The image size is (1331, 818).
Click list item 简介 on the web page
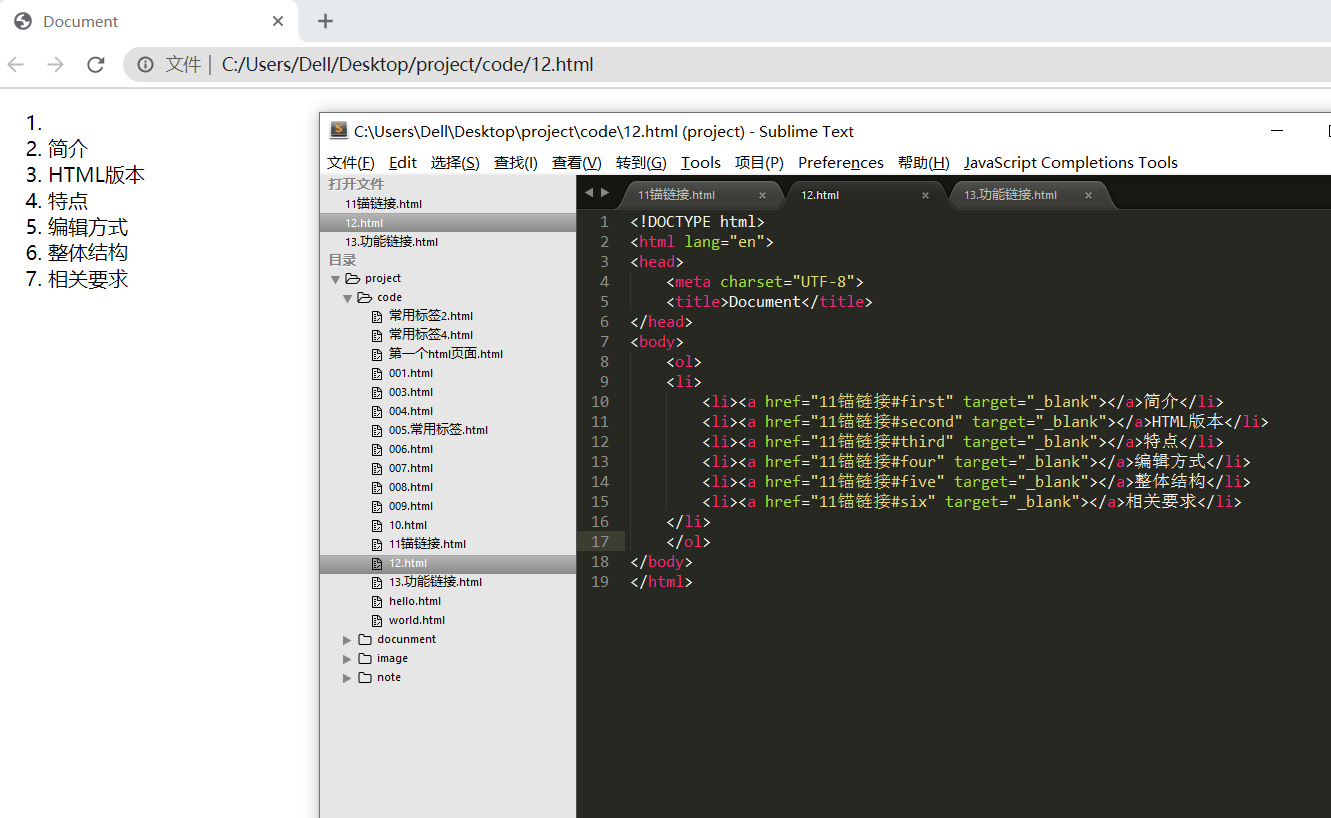68,149
